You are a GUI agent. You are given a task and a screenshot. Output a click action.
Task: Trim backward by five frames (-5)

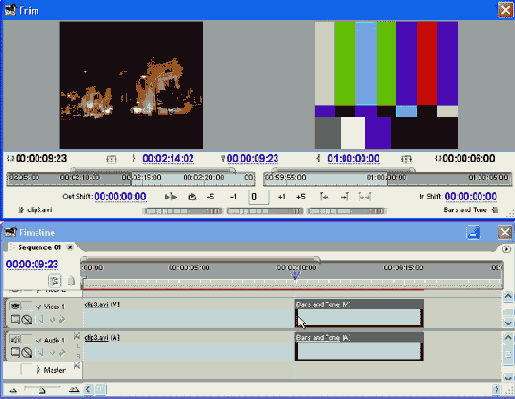tap(210, 197)
